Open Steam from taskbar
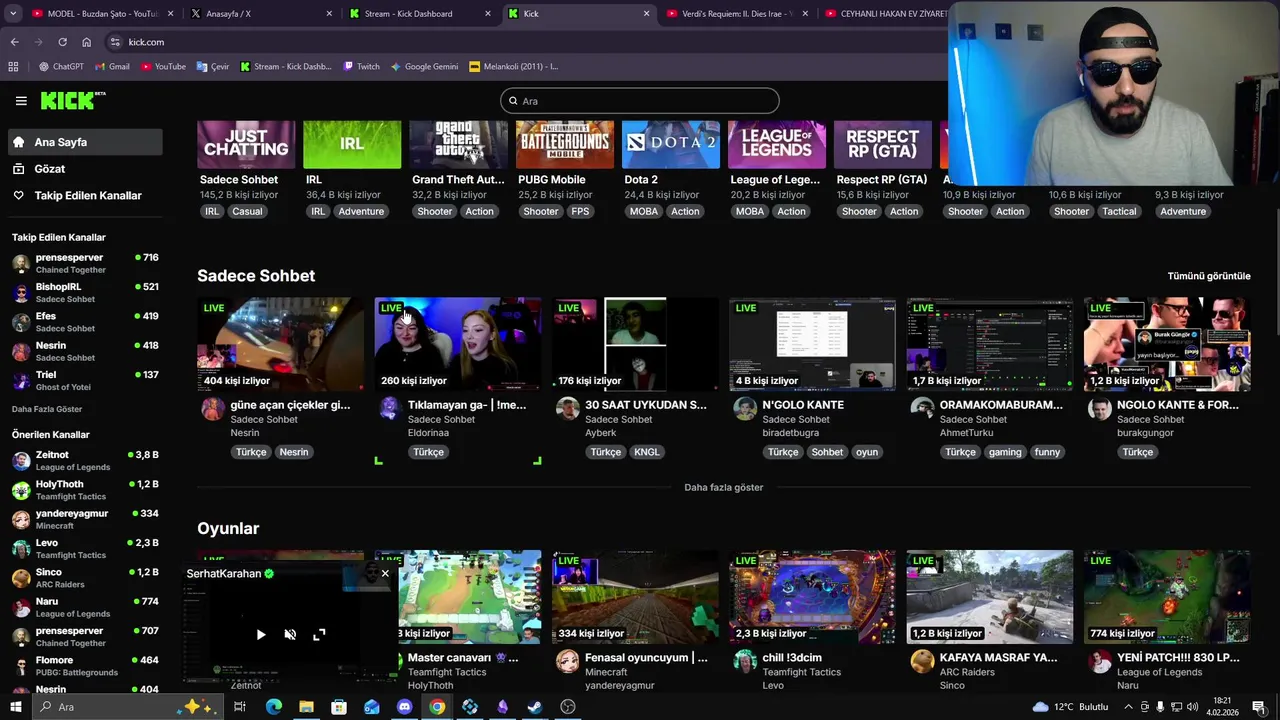 pos(535,707)
